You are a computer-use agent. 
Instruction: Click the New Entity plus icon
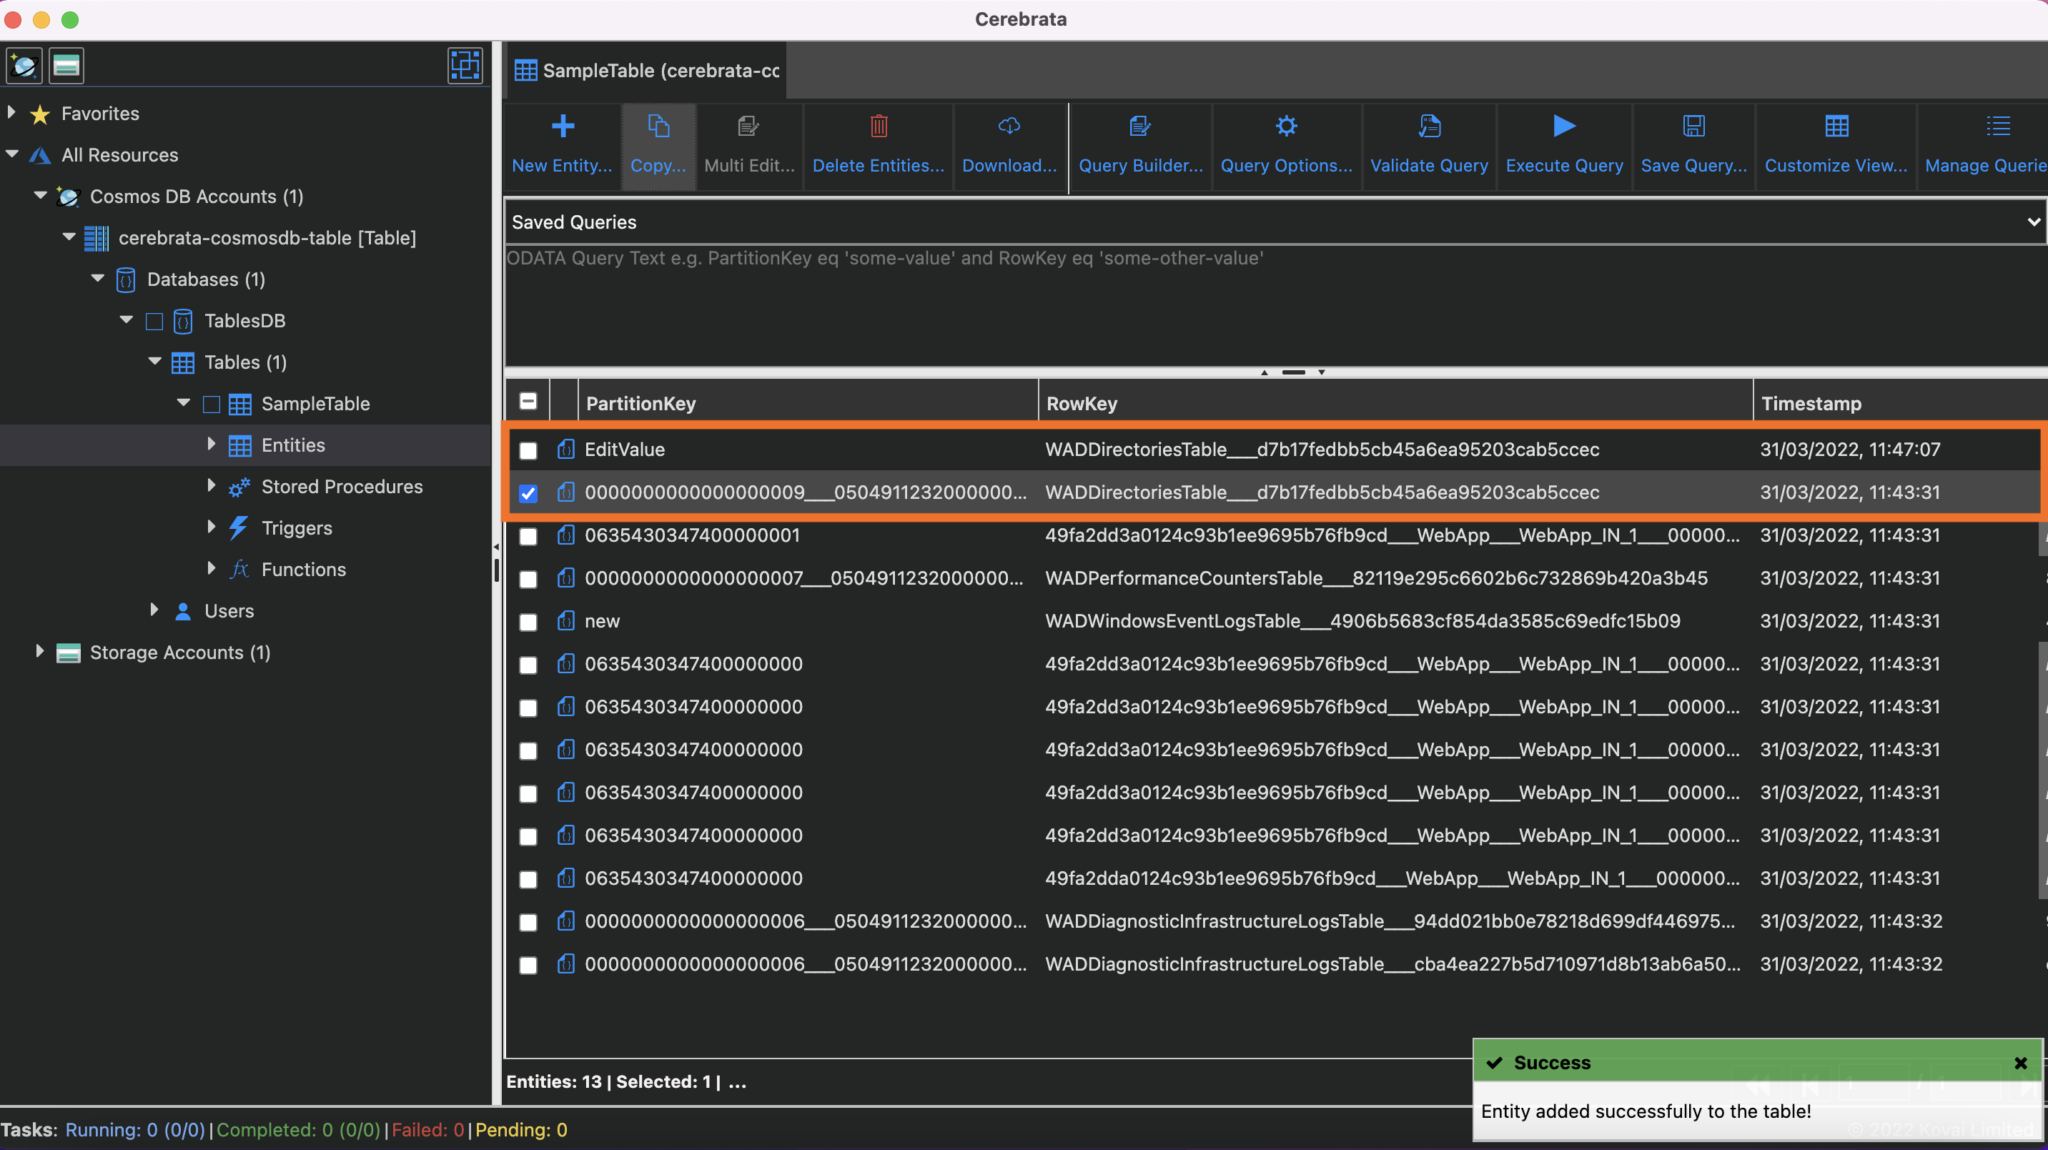(563, 126)
